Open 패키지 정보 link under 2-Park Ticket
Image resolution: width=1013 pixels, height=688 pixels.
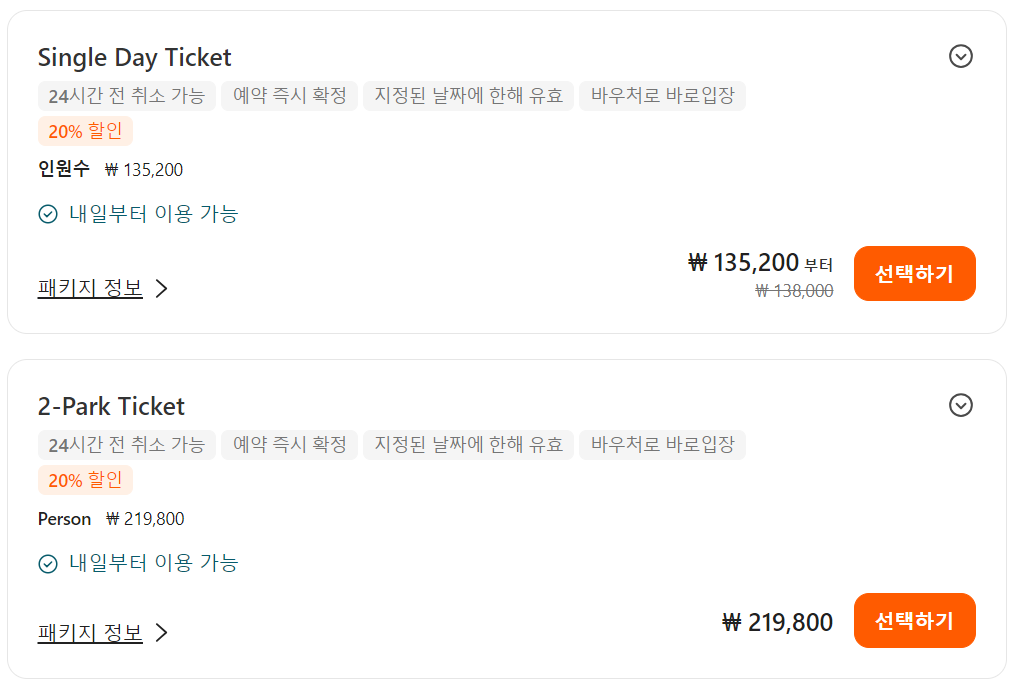(x=90, y=632)
